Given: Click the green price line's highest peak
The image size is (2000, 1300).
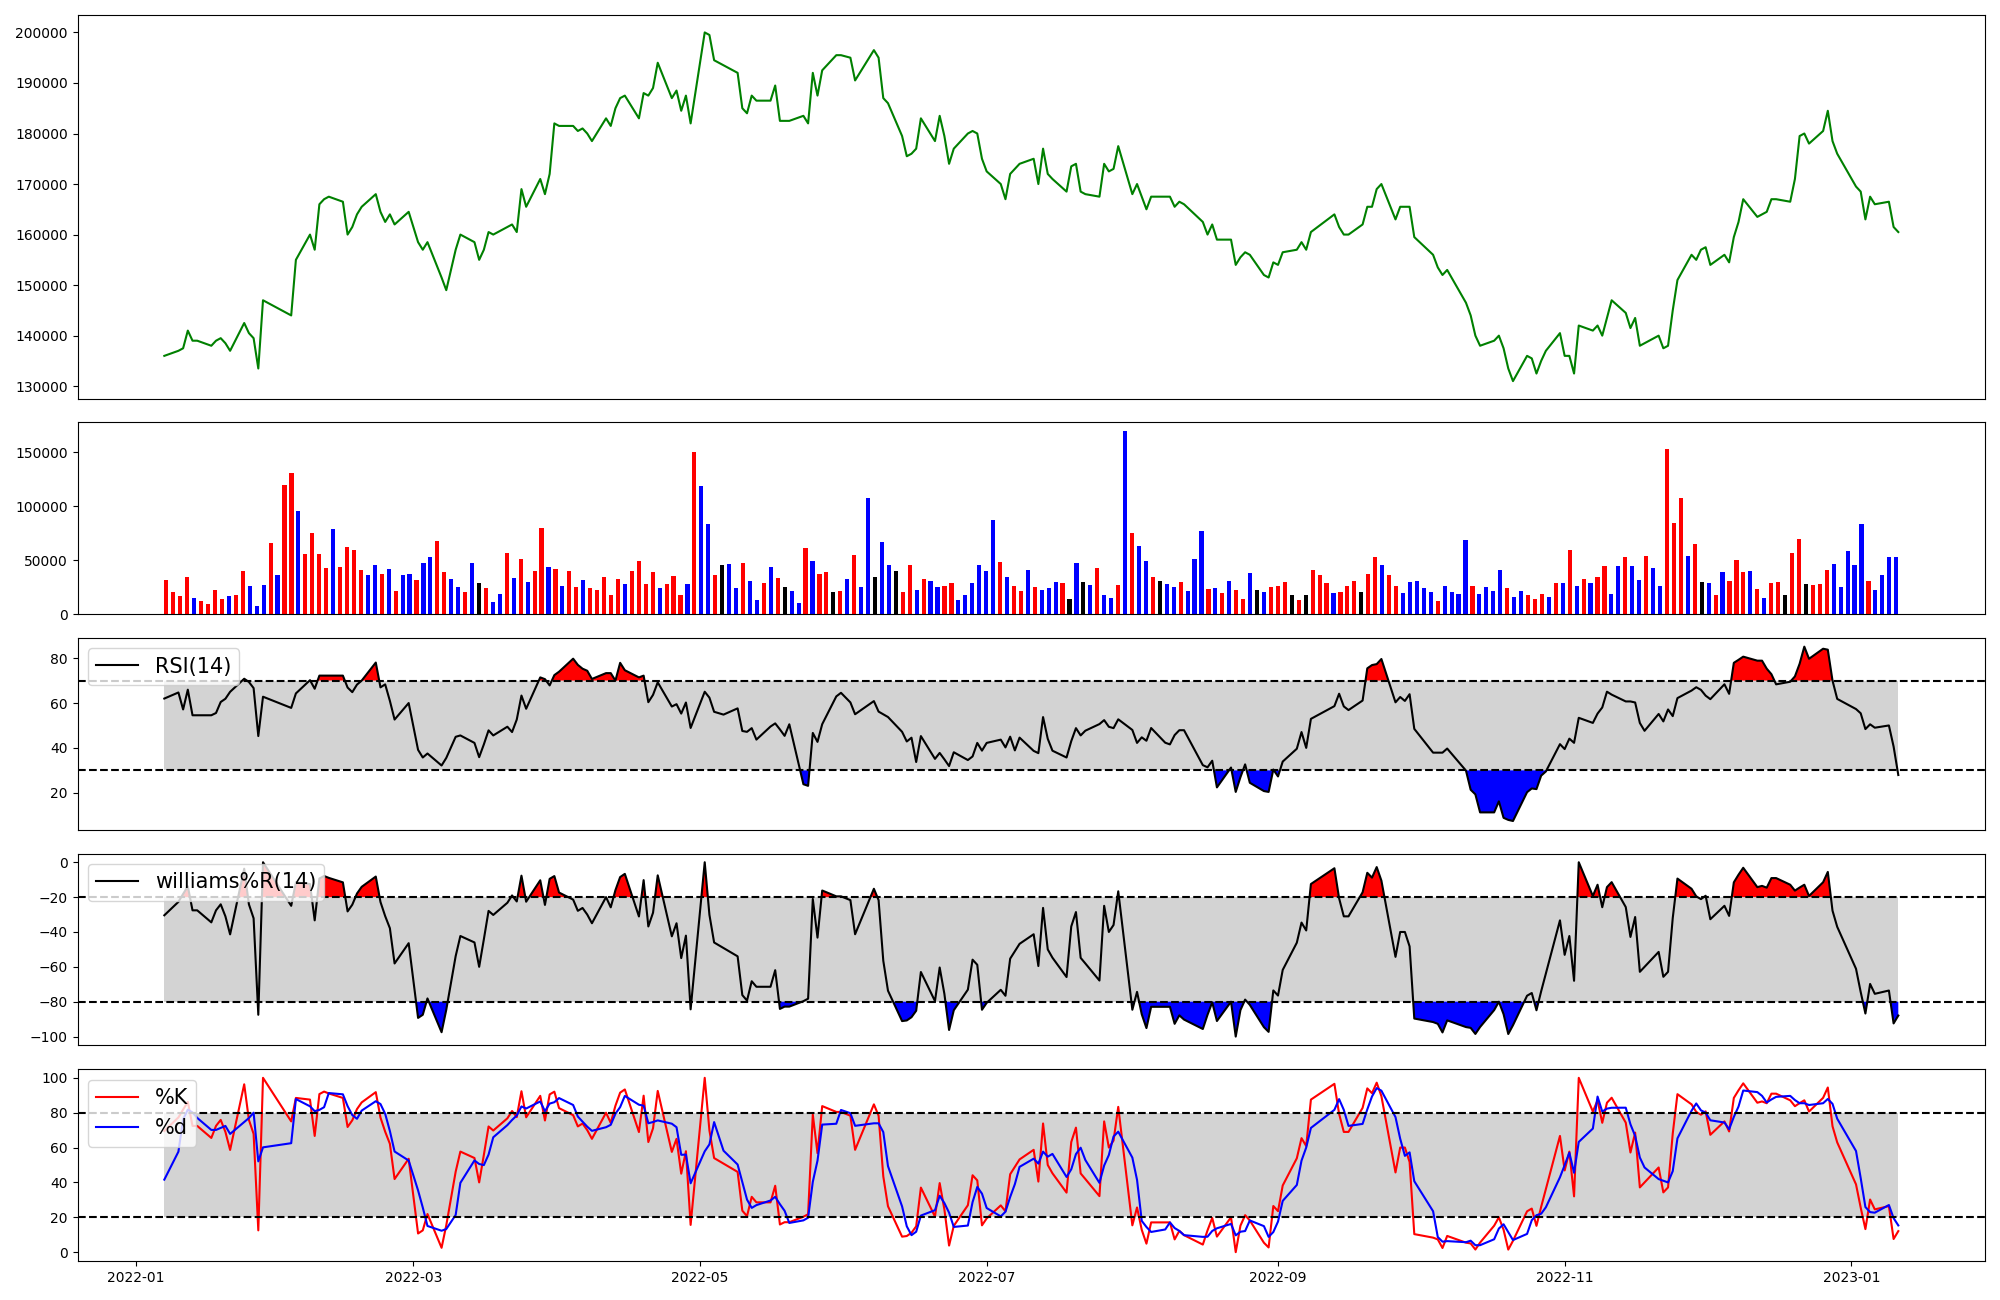Looking at the screenshot, I should click(x=705, y=33).
